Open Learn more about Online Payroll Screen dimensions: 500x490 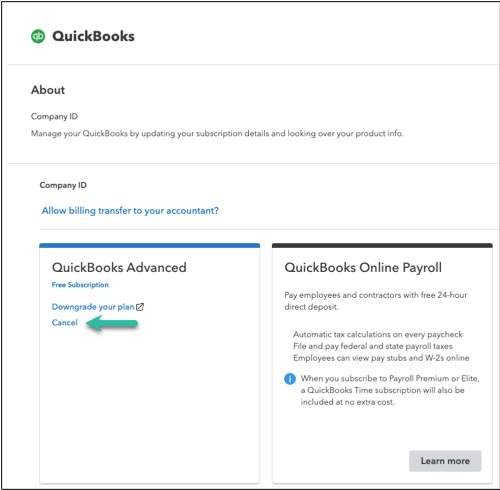click(x=445, y=461)
